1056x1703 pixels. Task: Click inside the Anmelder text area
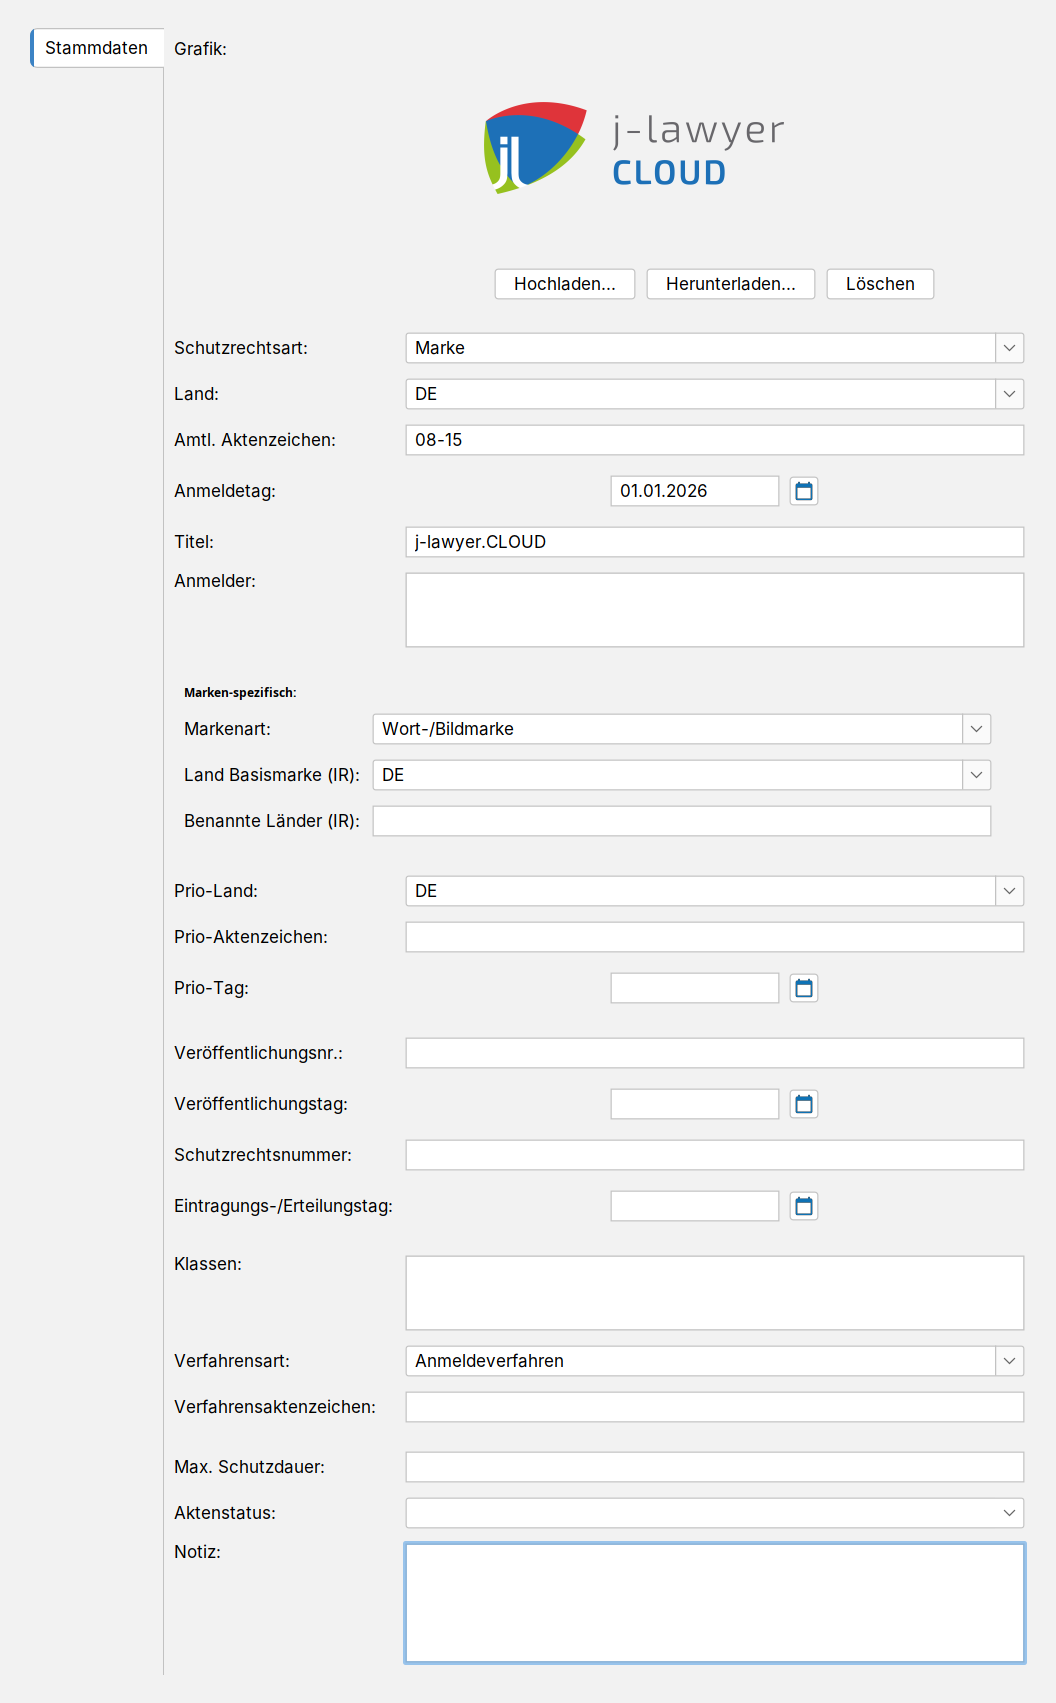pos(714,610)
